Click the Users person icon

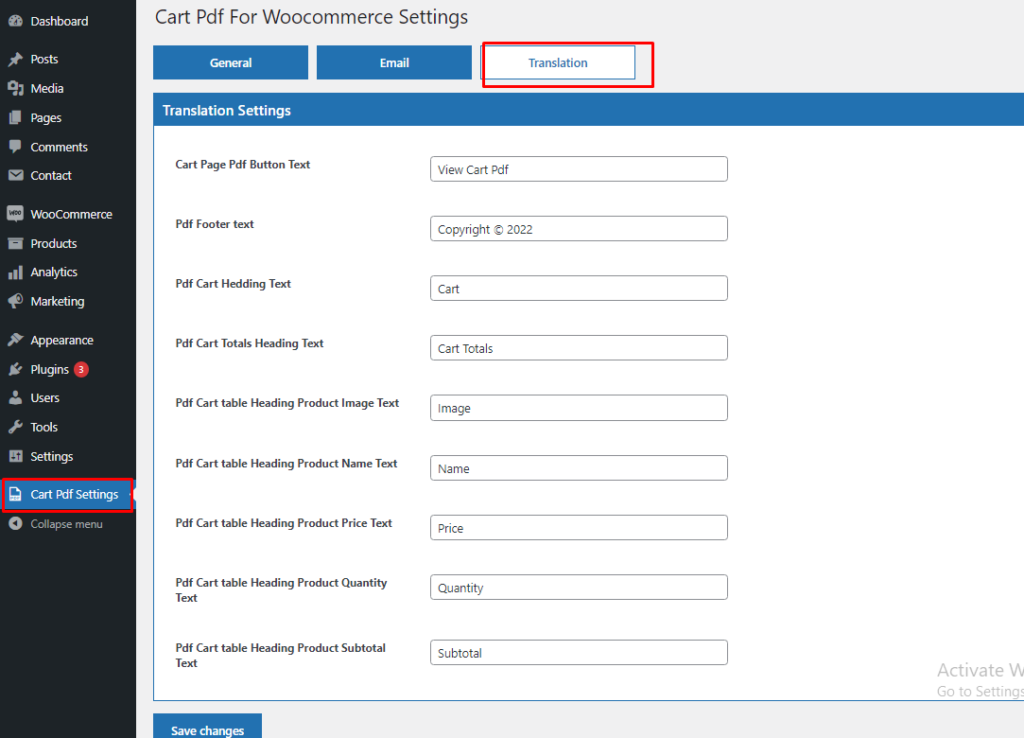coord(16,398)
